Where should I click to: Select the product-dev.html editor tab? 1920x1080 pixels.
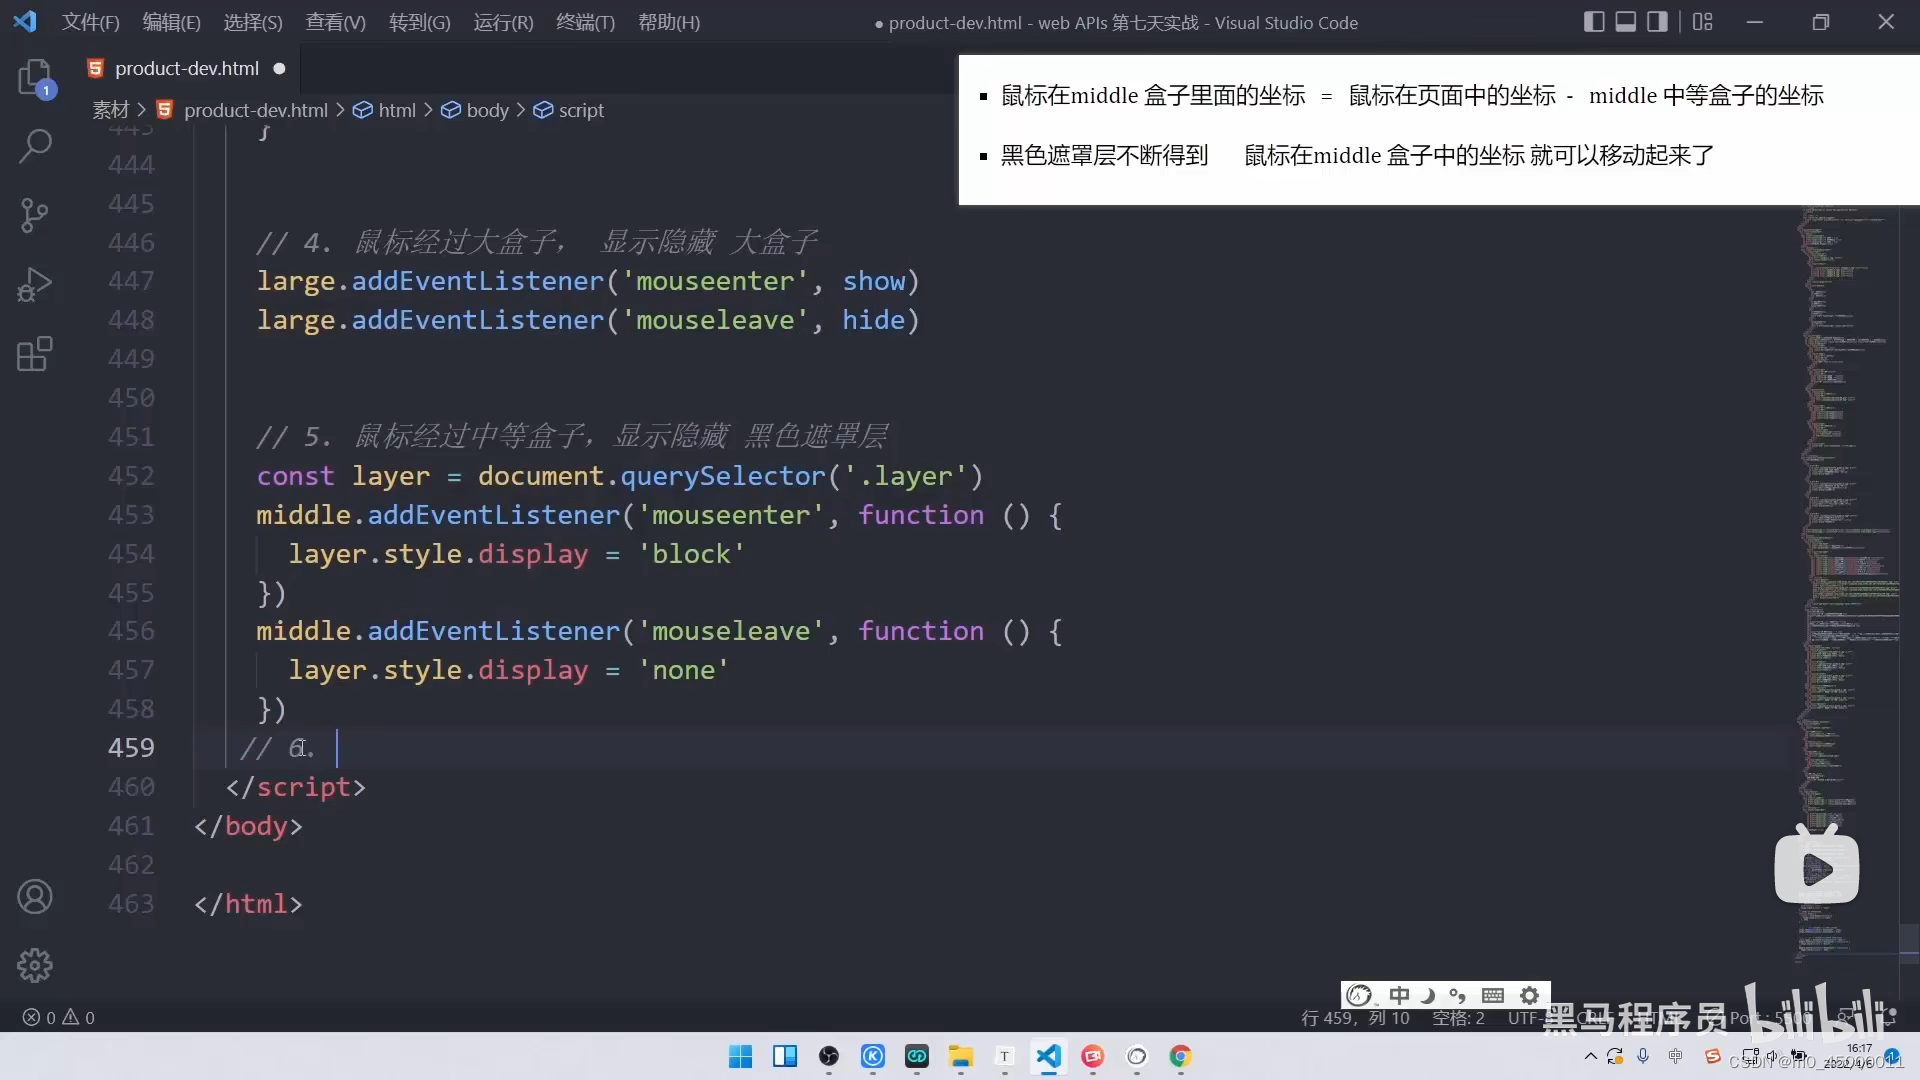pos(187,68)
